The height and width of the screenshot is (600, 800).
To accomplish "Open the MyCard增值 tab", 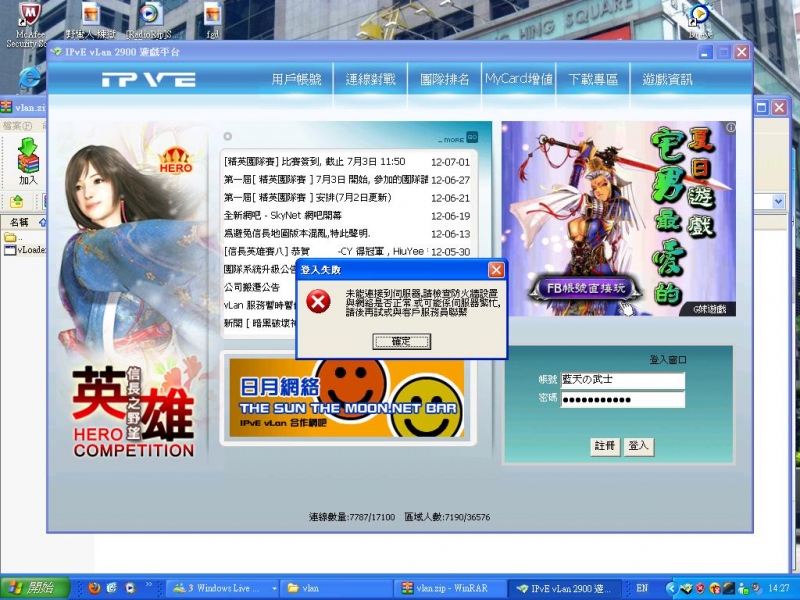I will 519,79.
